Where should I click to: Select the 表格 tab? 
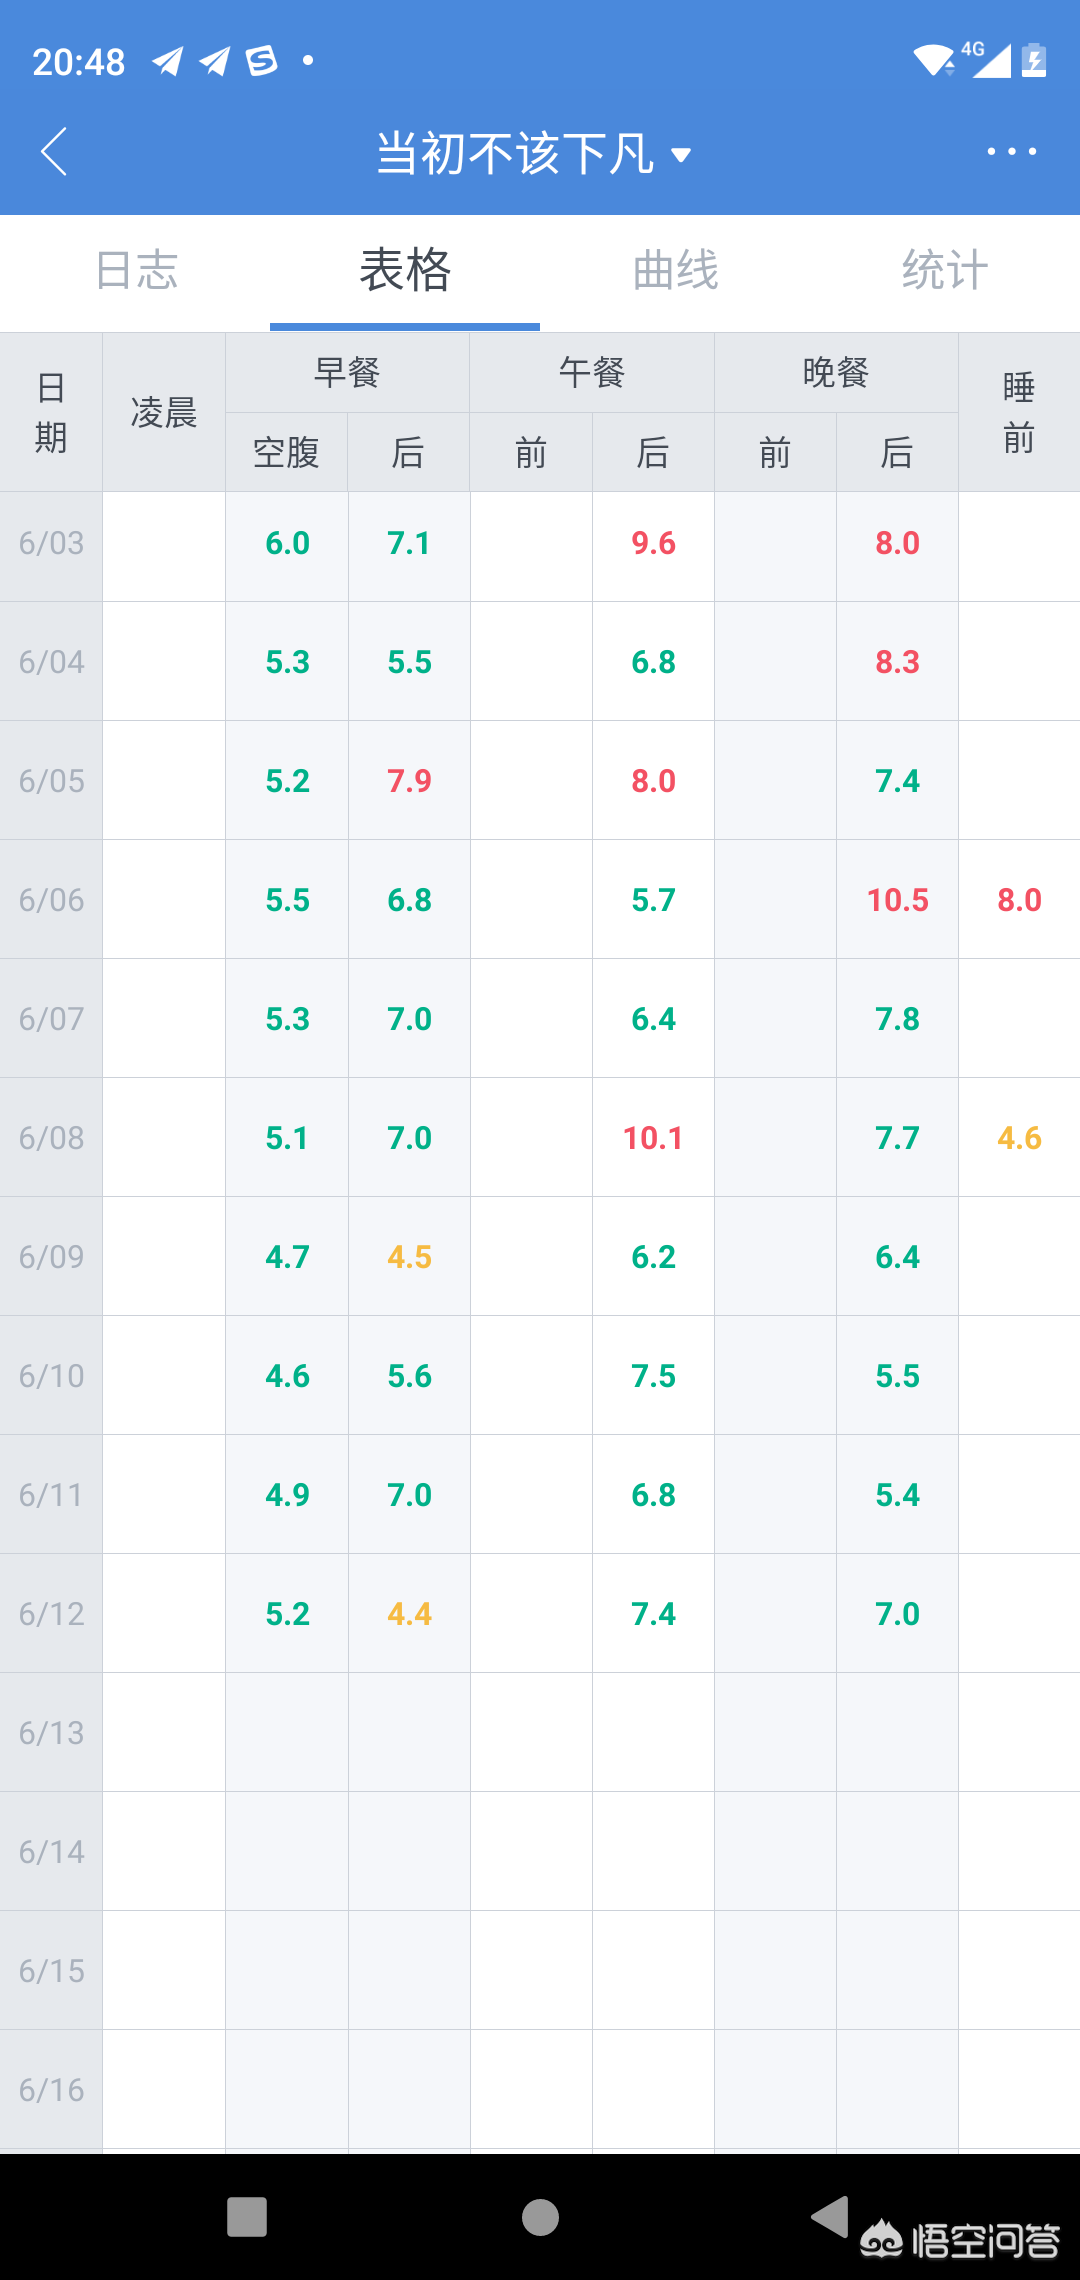pos(405,271)
